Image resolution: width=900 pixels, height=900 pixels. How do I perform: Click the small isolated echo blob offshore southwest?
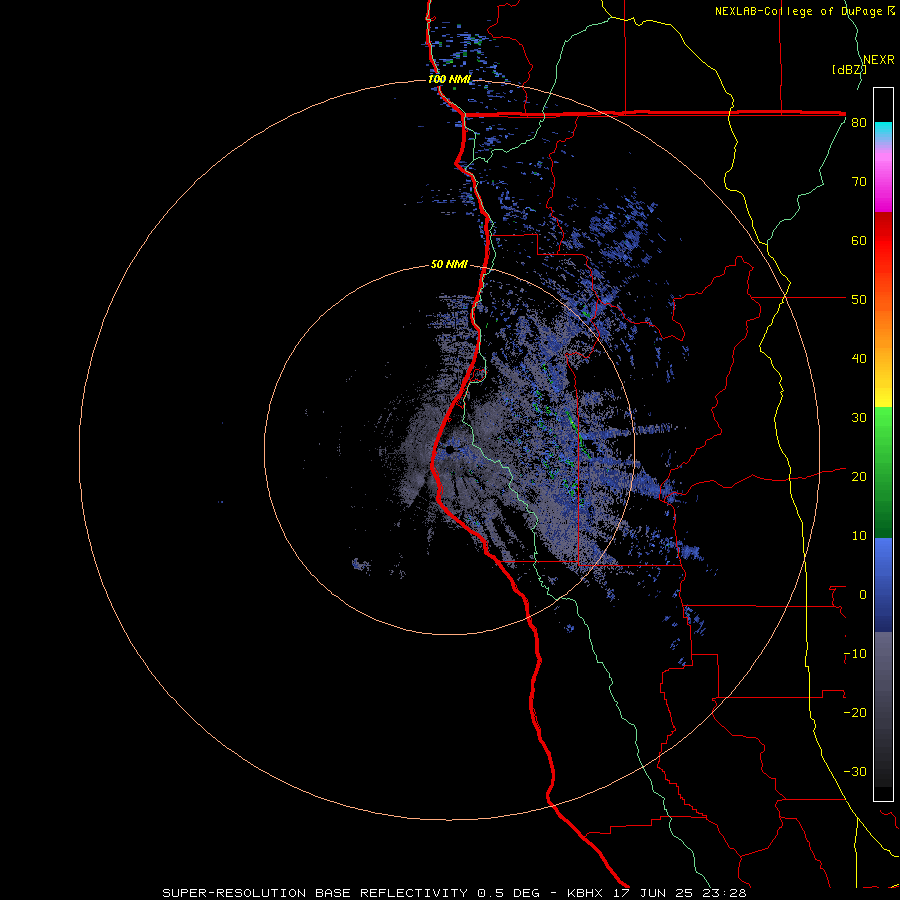coord(361,564)
